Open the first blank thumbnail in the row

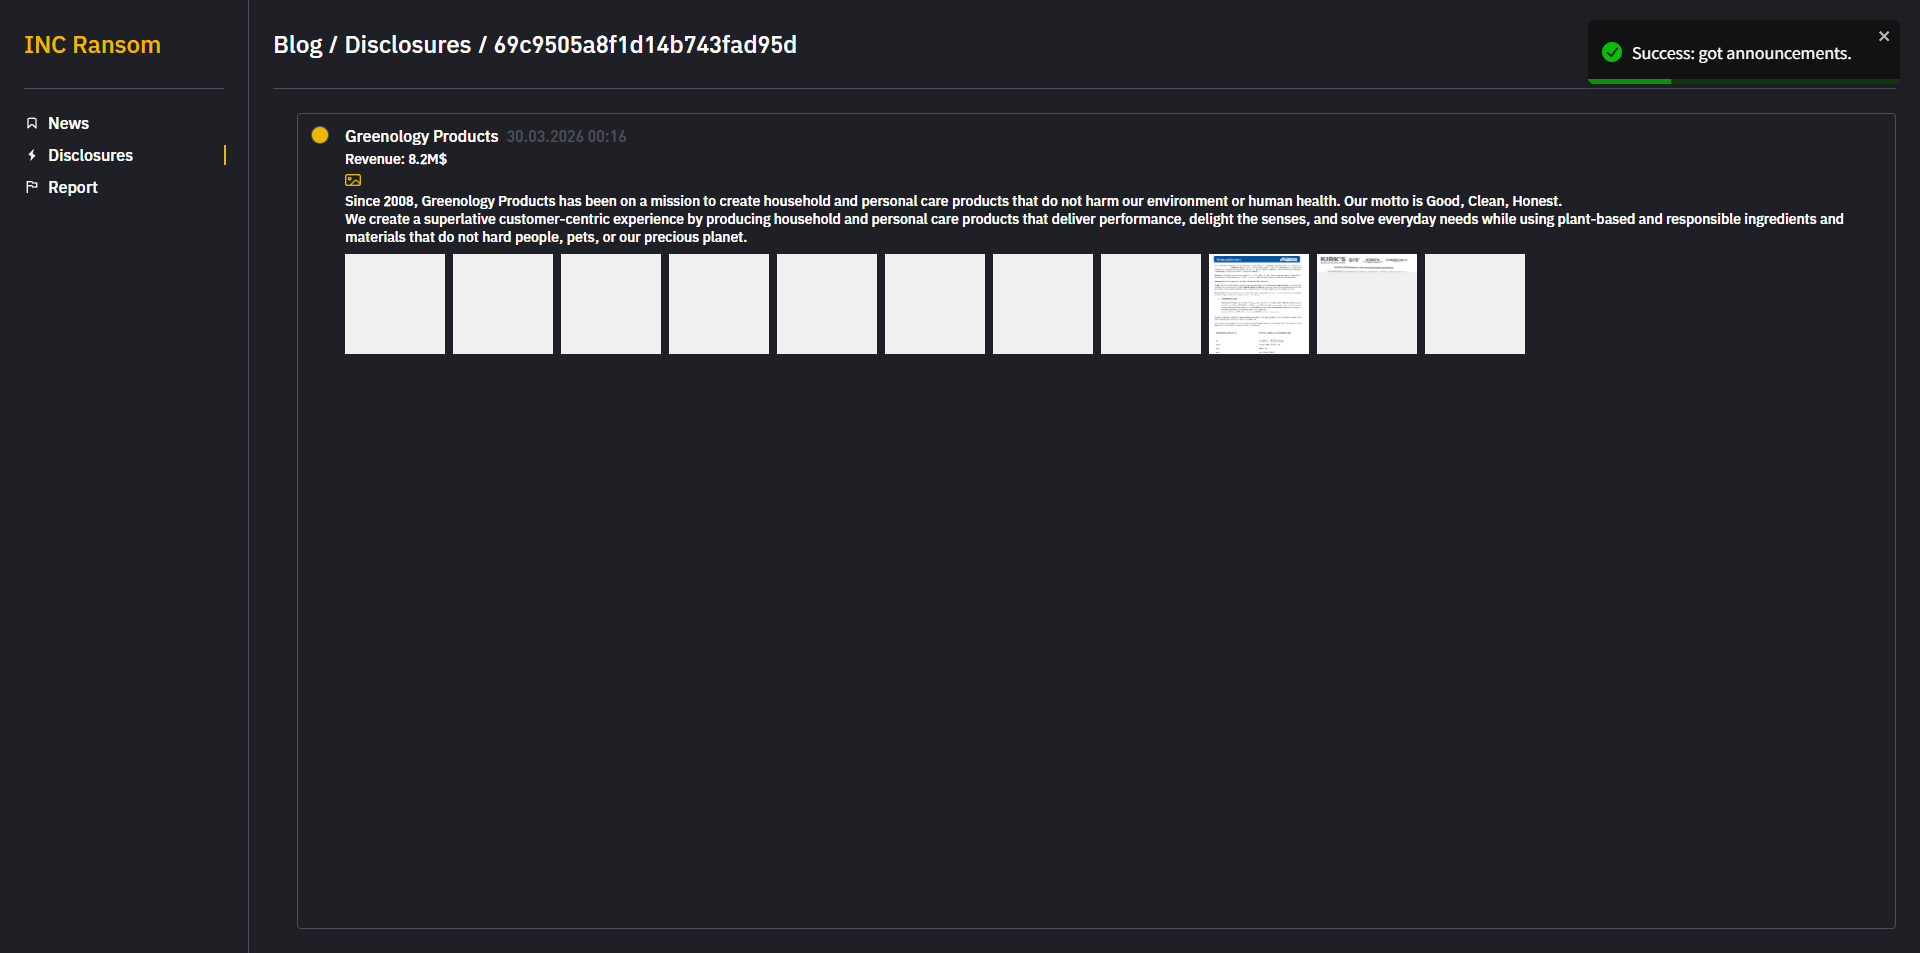tap(395, 304)
